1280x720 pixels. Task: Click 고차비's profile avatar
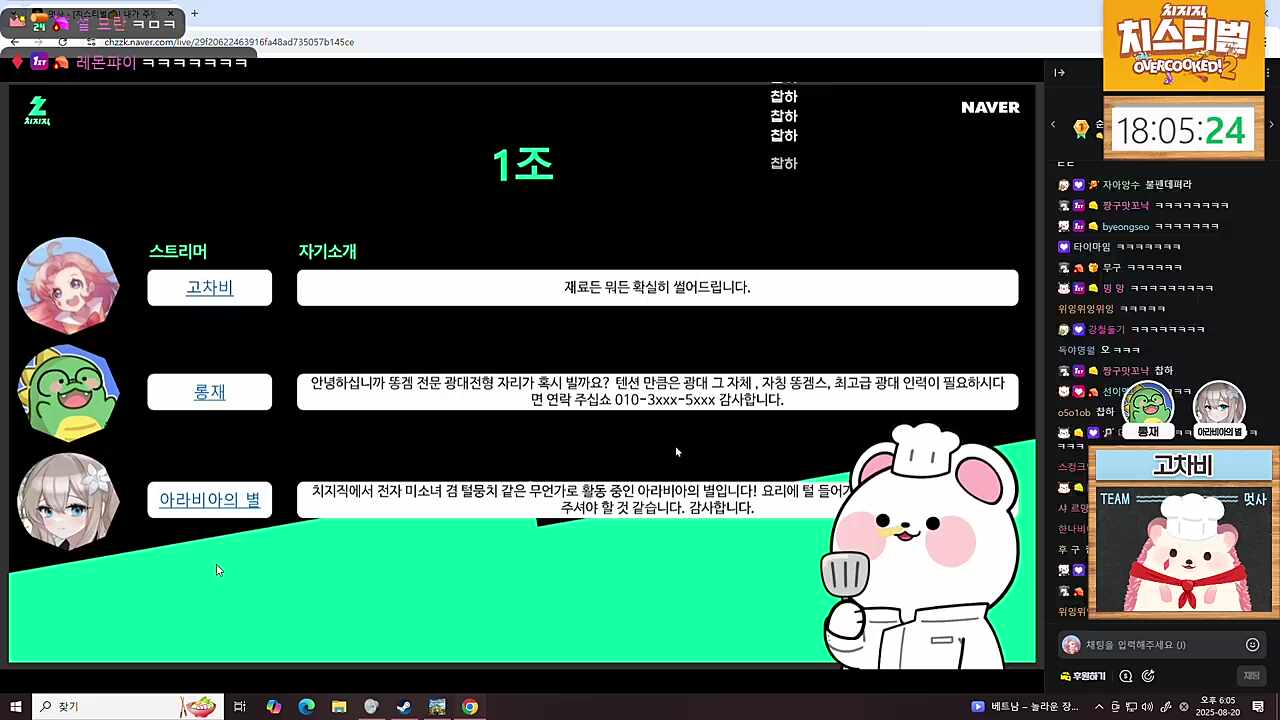pos(68,285)
